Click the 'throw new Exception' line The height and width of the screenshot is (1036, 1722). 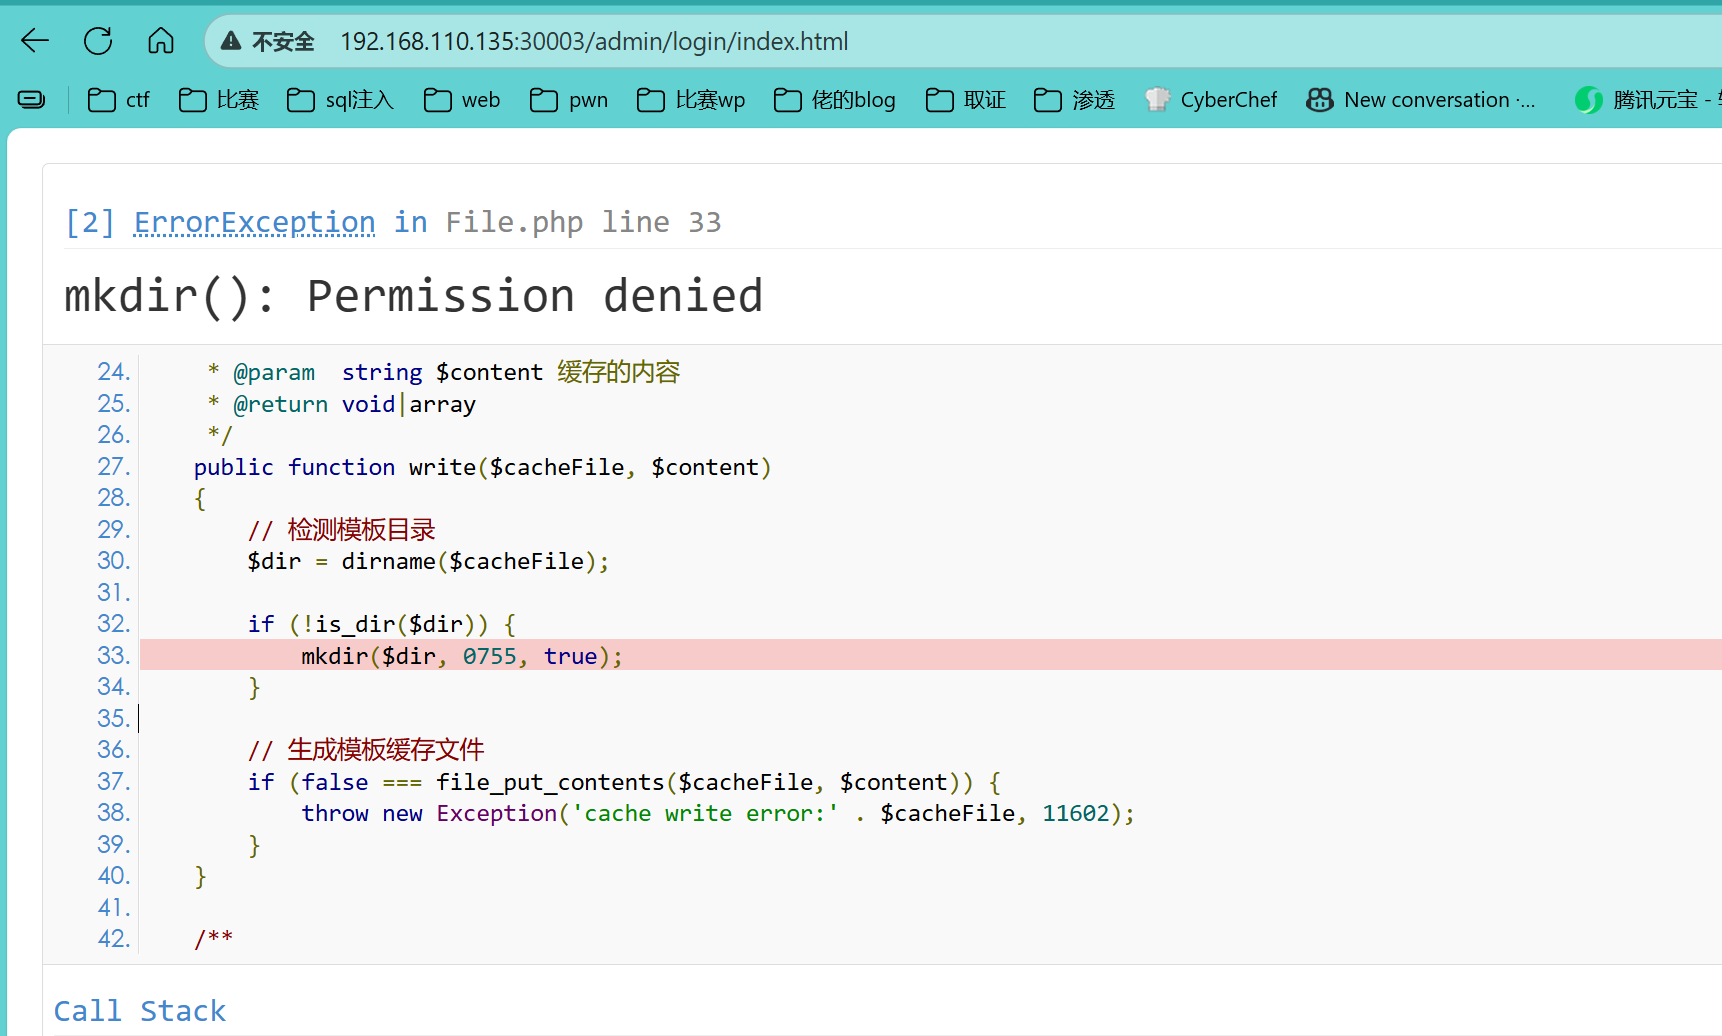(718, 813)
